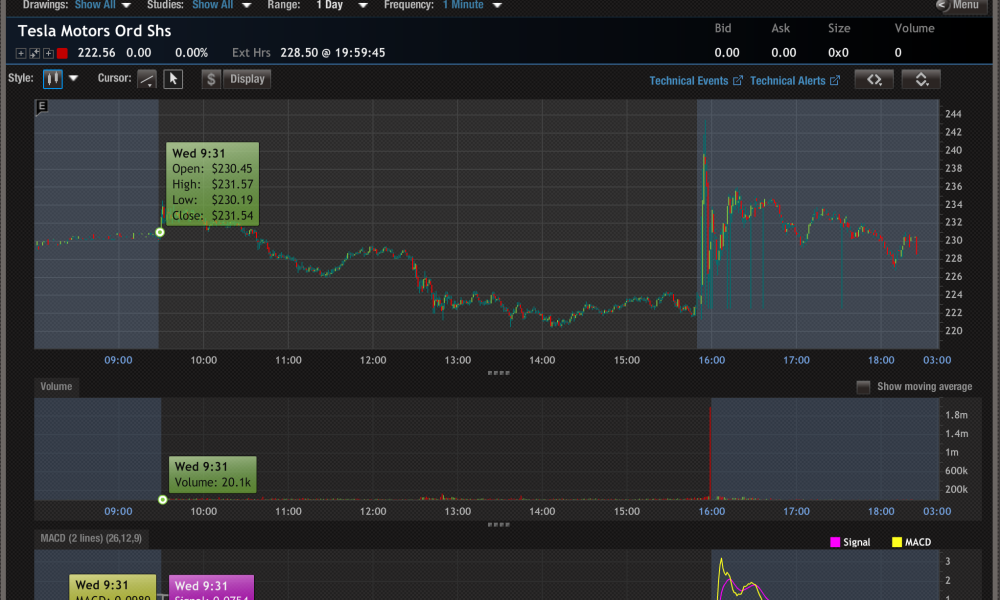
Task: Click the vertical chart expand arrows icon
Action: [920, 80]
